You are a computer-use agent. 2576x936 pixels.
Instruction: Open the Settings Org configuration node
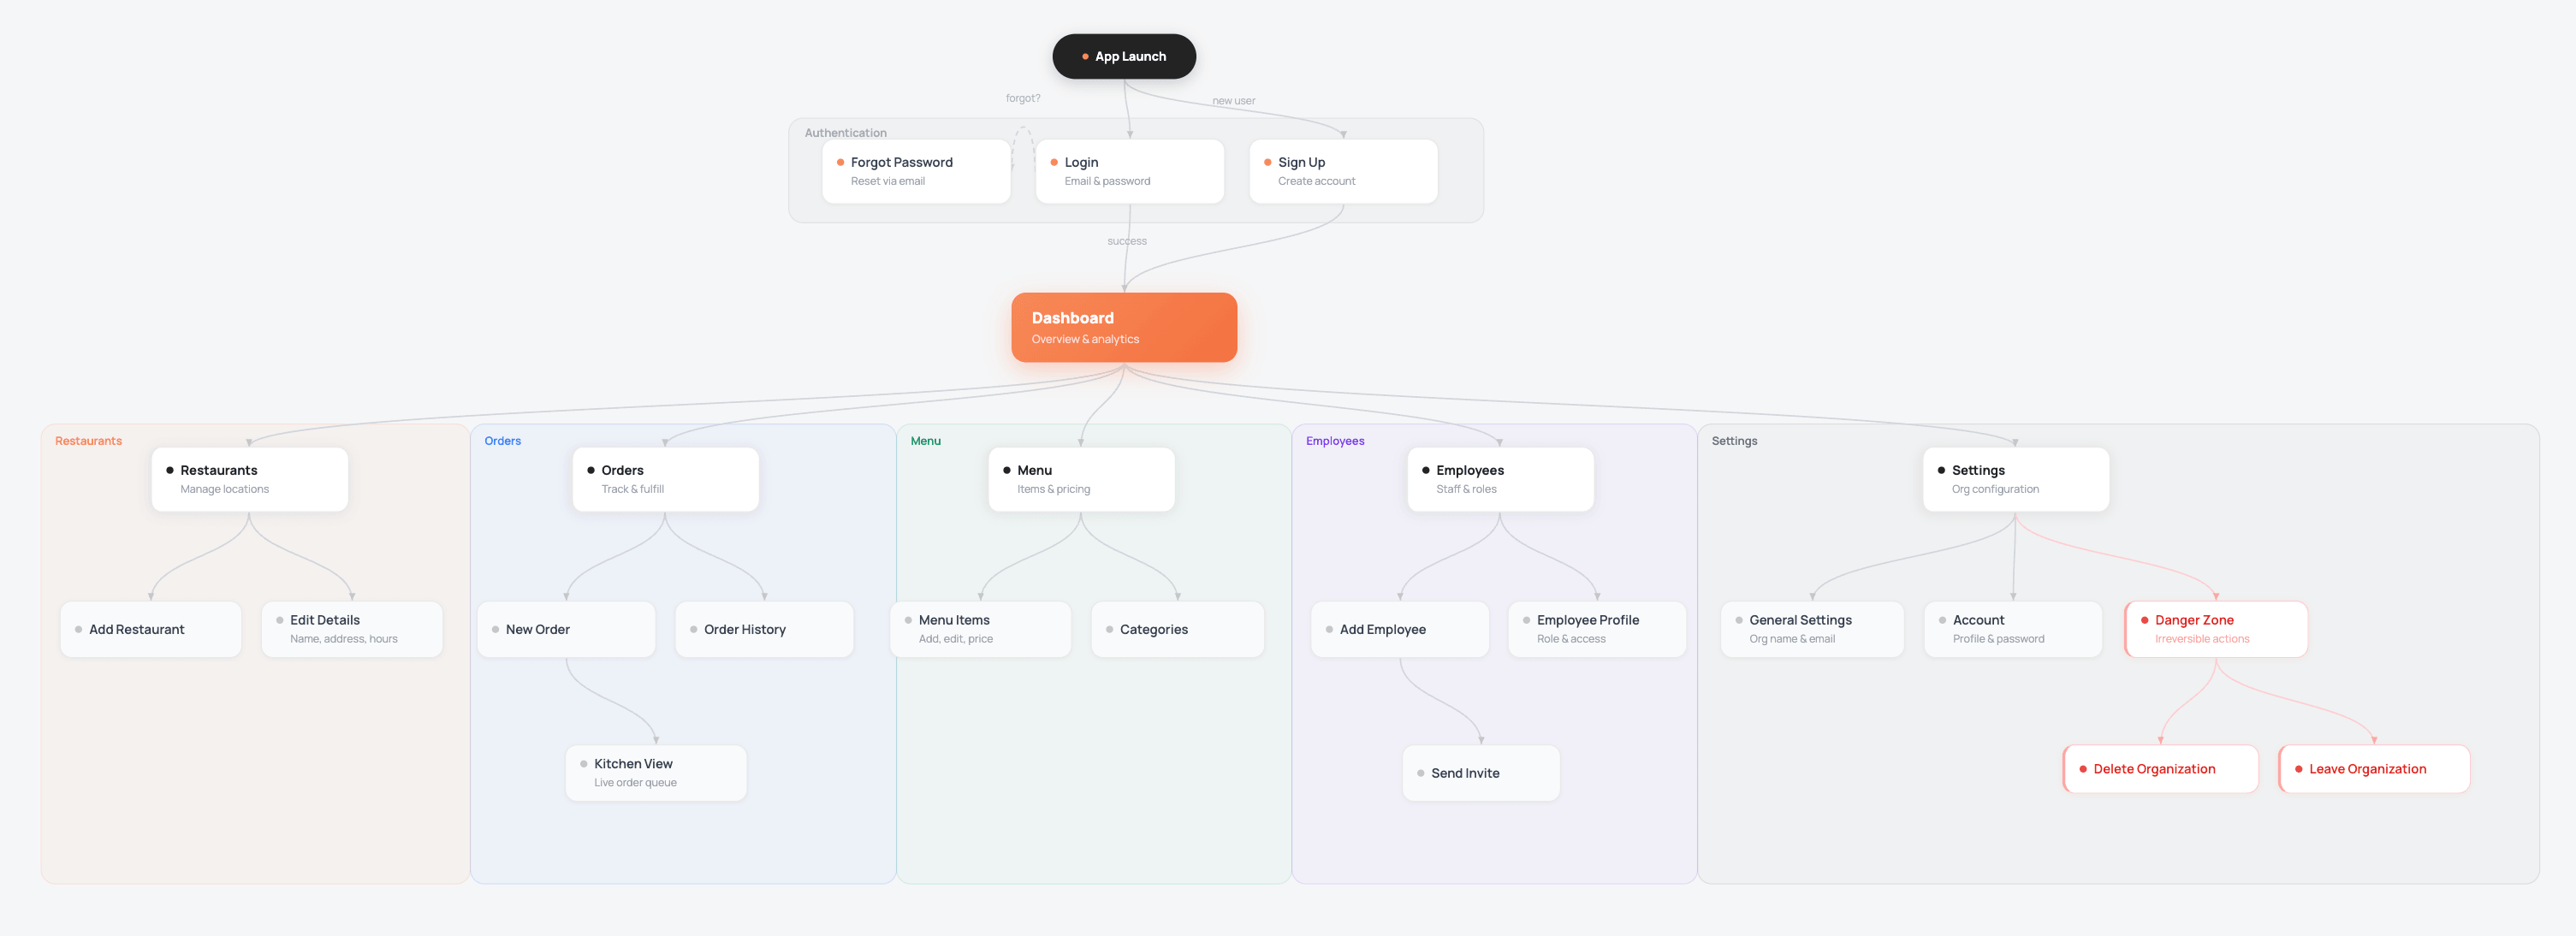tap(2016, 479)
